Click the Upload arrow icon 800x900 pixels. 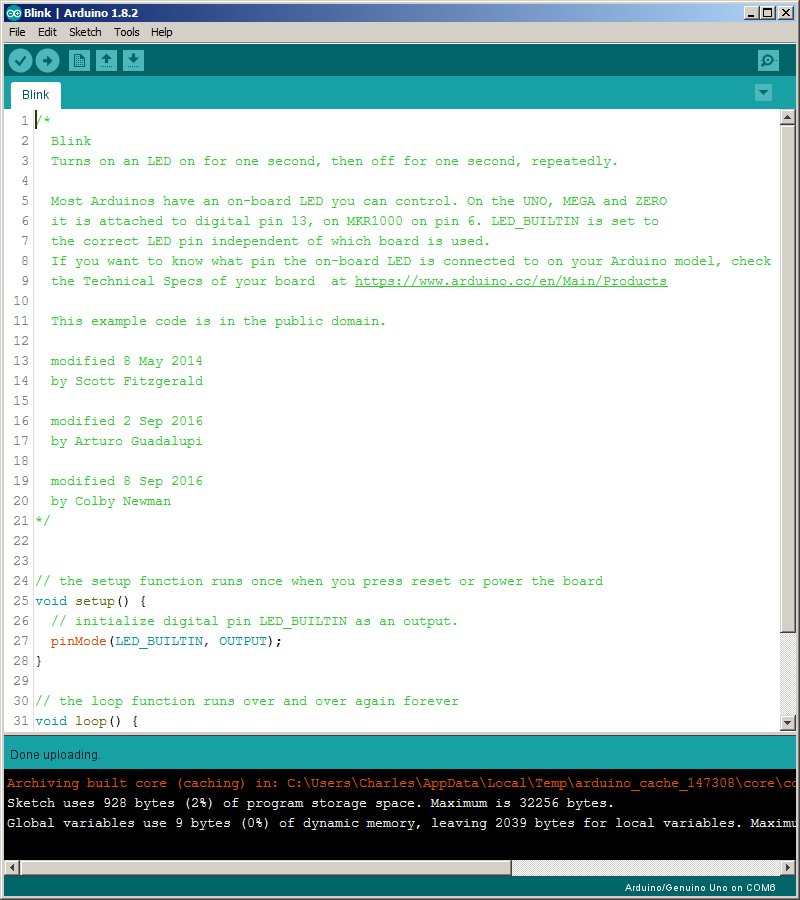point(47,61)
